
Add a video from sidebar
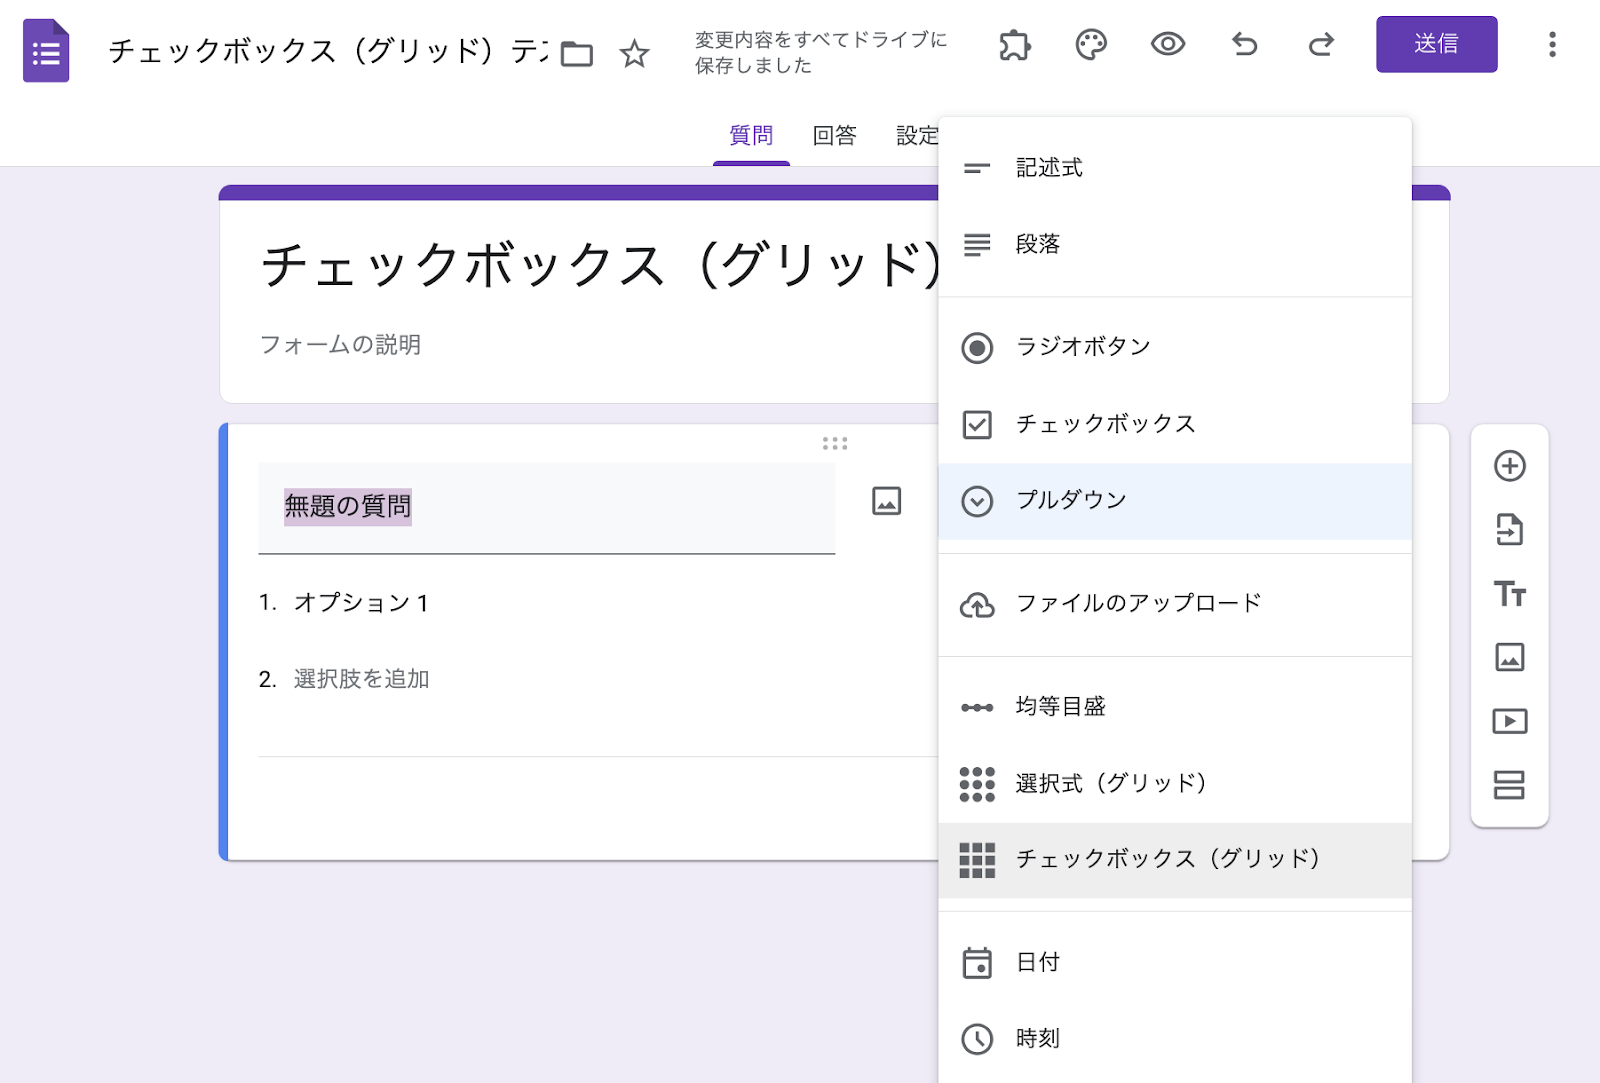coord(1509,721)
